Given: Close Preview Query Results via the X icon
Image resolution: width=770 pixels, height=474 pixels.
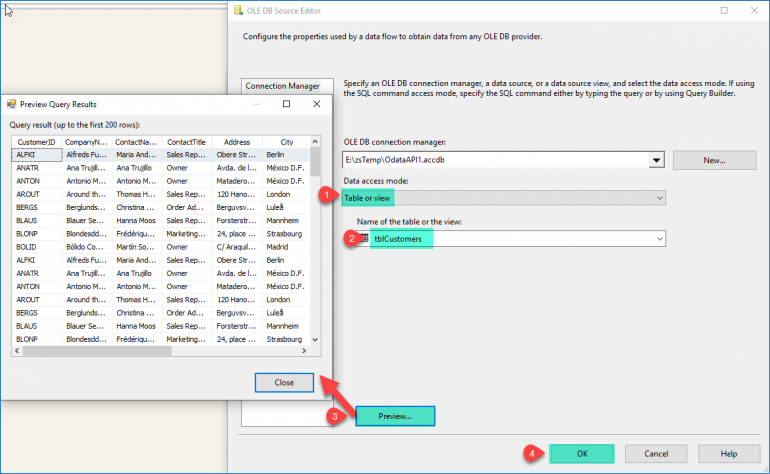Looking at the screenshot, I should point(316,104).
